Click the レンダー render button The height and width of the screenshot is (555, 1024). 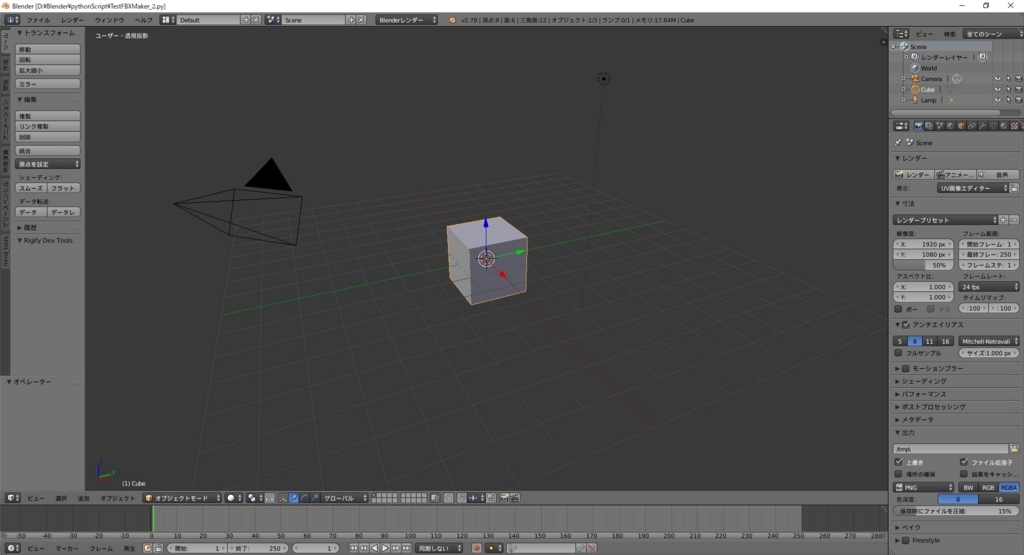pyautogui.click(x=913, y=174)
